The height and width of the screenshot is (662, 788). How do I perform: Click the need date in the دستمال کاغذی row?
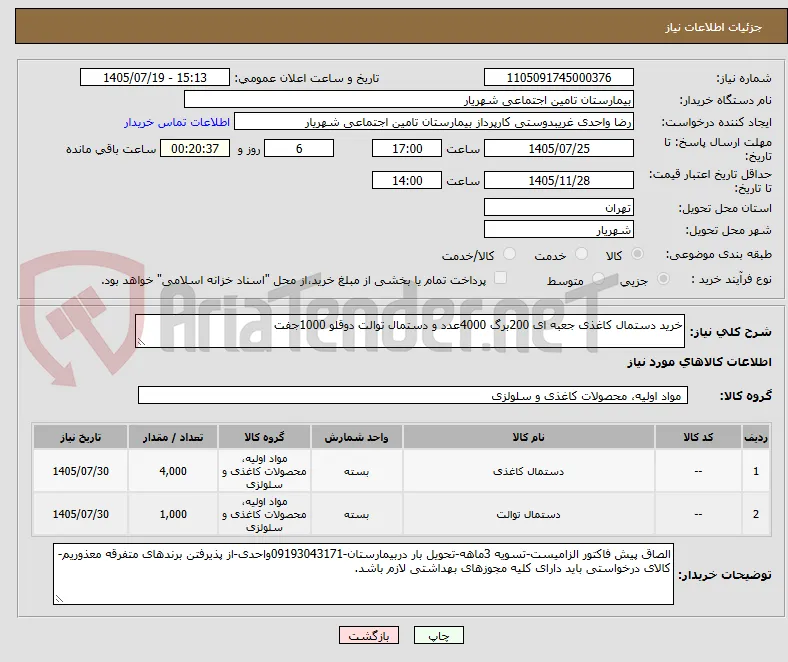(x=80, y=471)
